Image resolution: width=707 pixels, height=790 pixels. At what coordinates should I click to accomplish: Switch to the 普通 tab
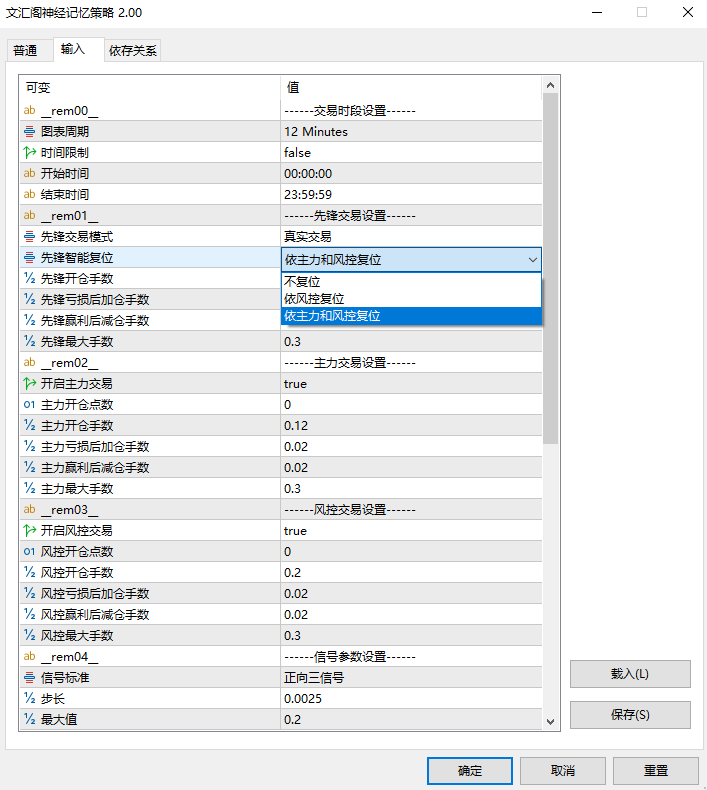[x=25, y=50]
